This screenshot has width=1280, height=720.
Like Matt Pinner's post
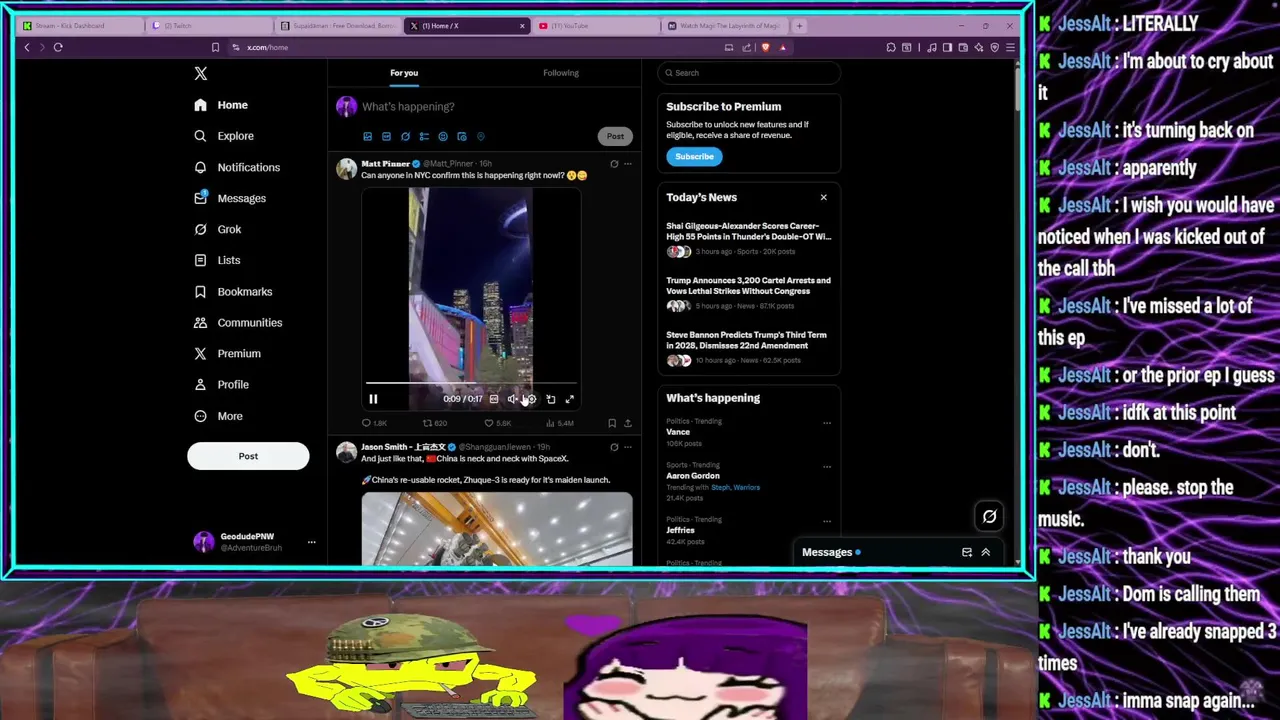497,423
